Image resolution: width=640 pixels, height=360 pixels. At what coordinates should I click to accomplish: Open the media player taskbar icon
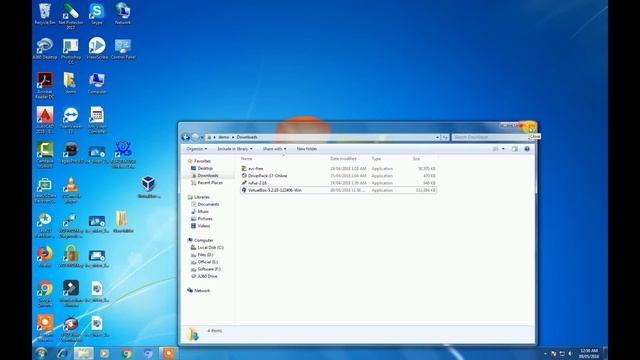pyautogui.click(x=104, y=353)
